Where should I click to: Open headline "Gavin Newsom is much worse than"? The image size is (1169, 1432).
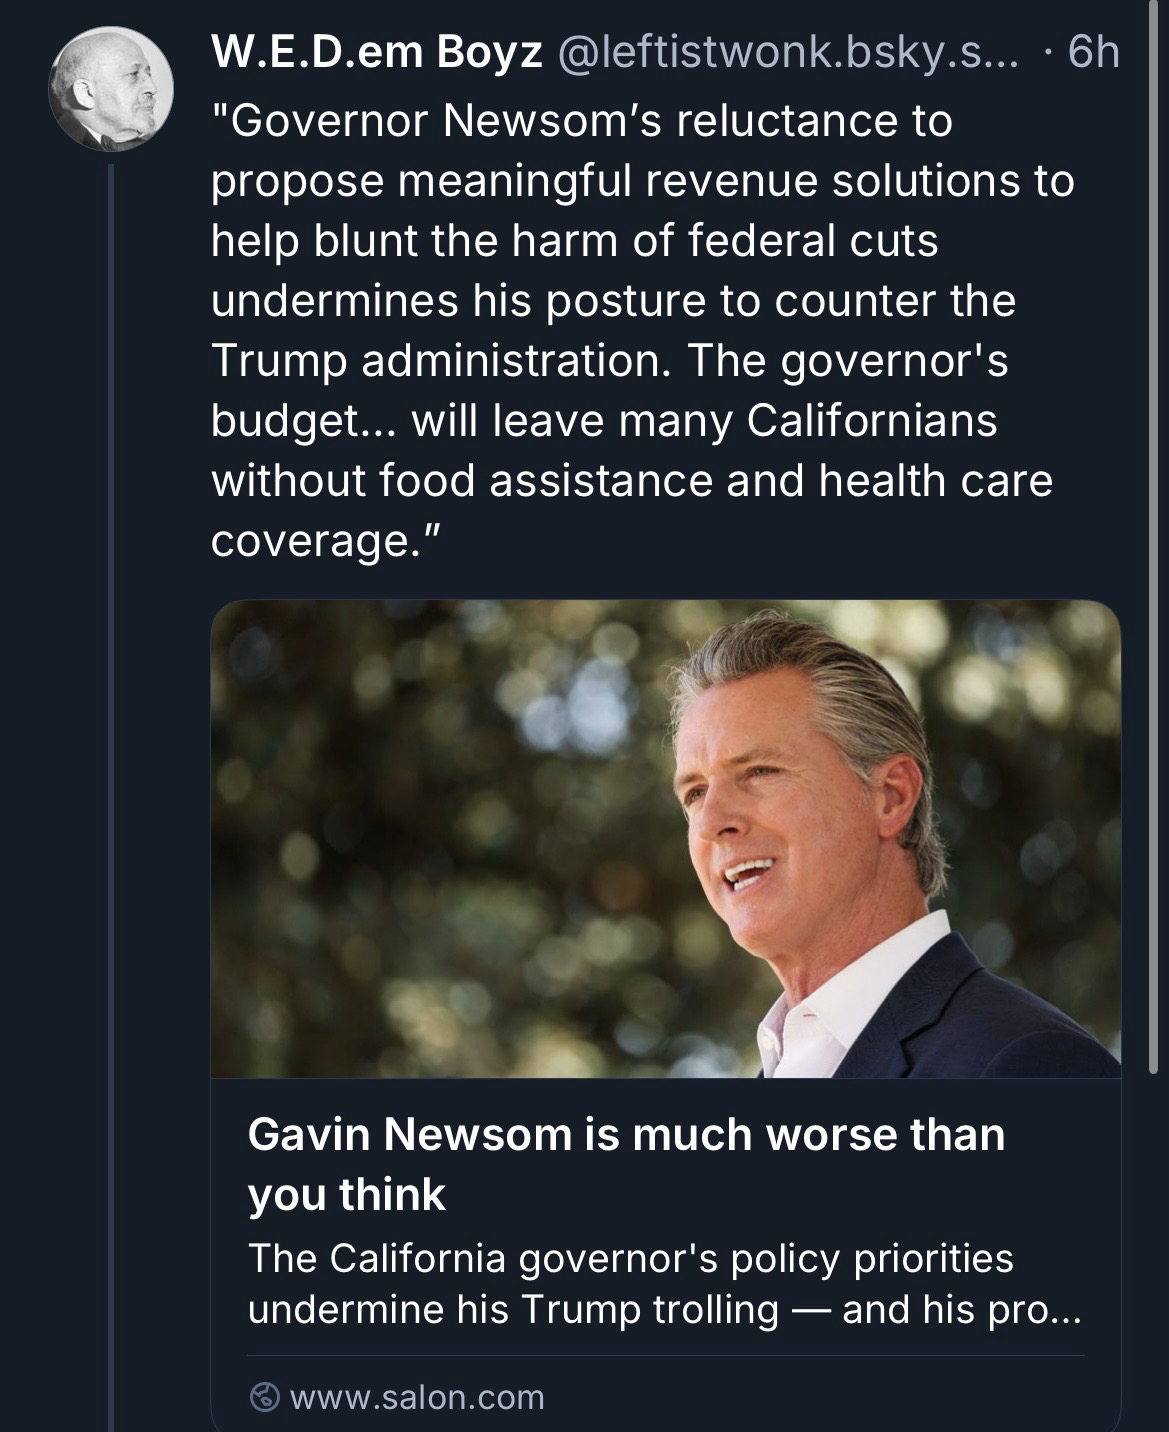click(626, 1135)
